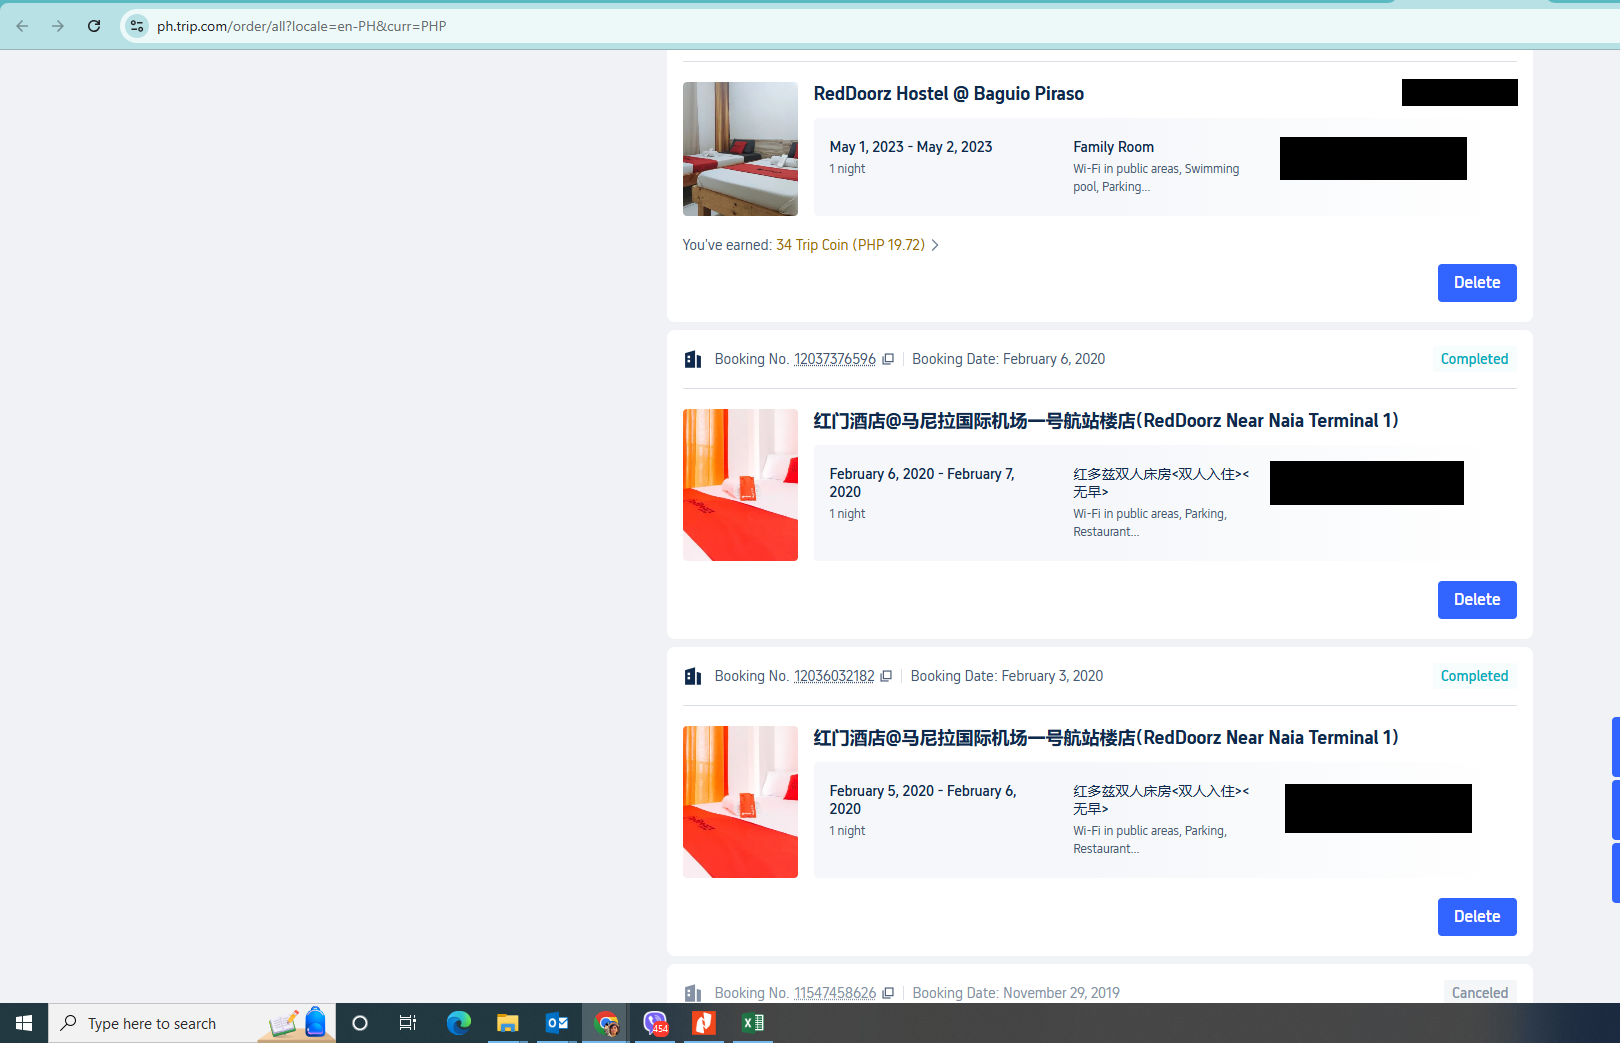The width and height of the screenshot is (1620, 1043).
Task: Delete the February 5–6, 2020 booking
Action: click(1477, 917)
